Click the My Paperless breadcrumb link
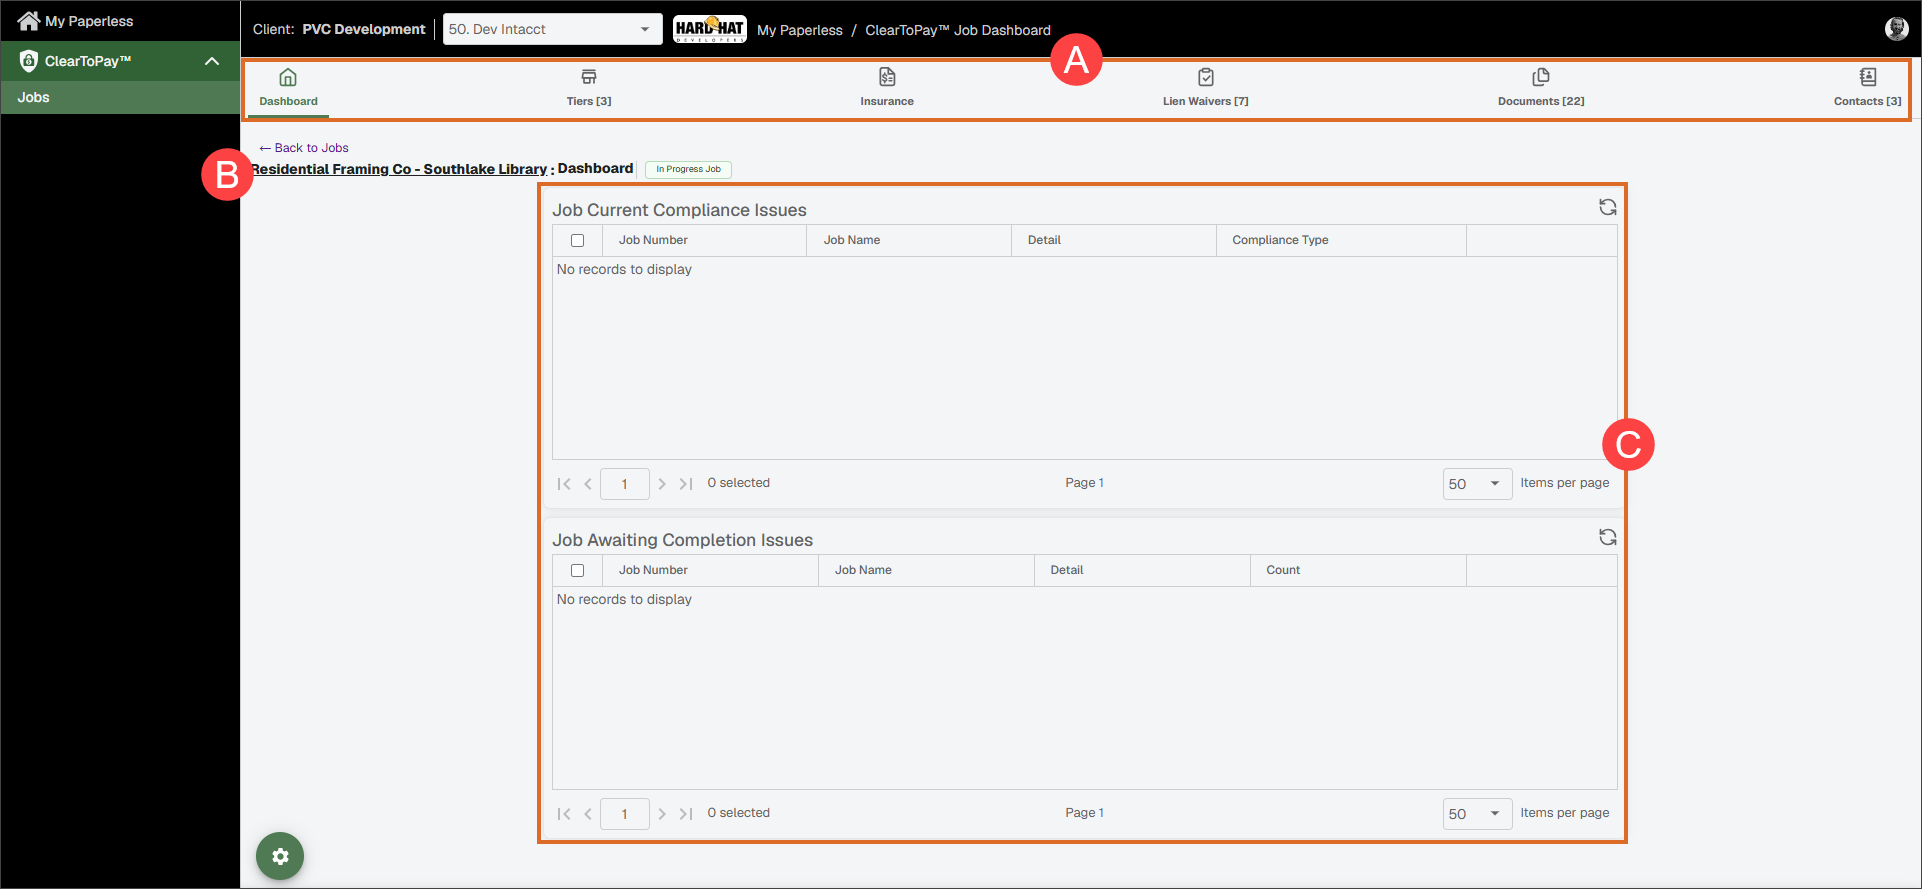This screenshot has height=889, width=1922. point(799,30)
